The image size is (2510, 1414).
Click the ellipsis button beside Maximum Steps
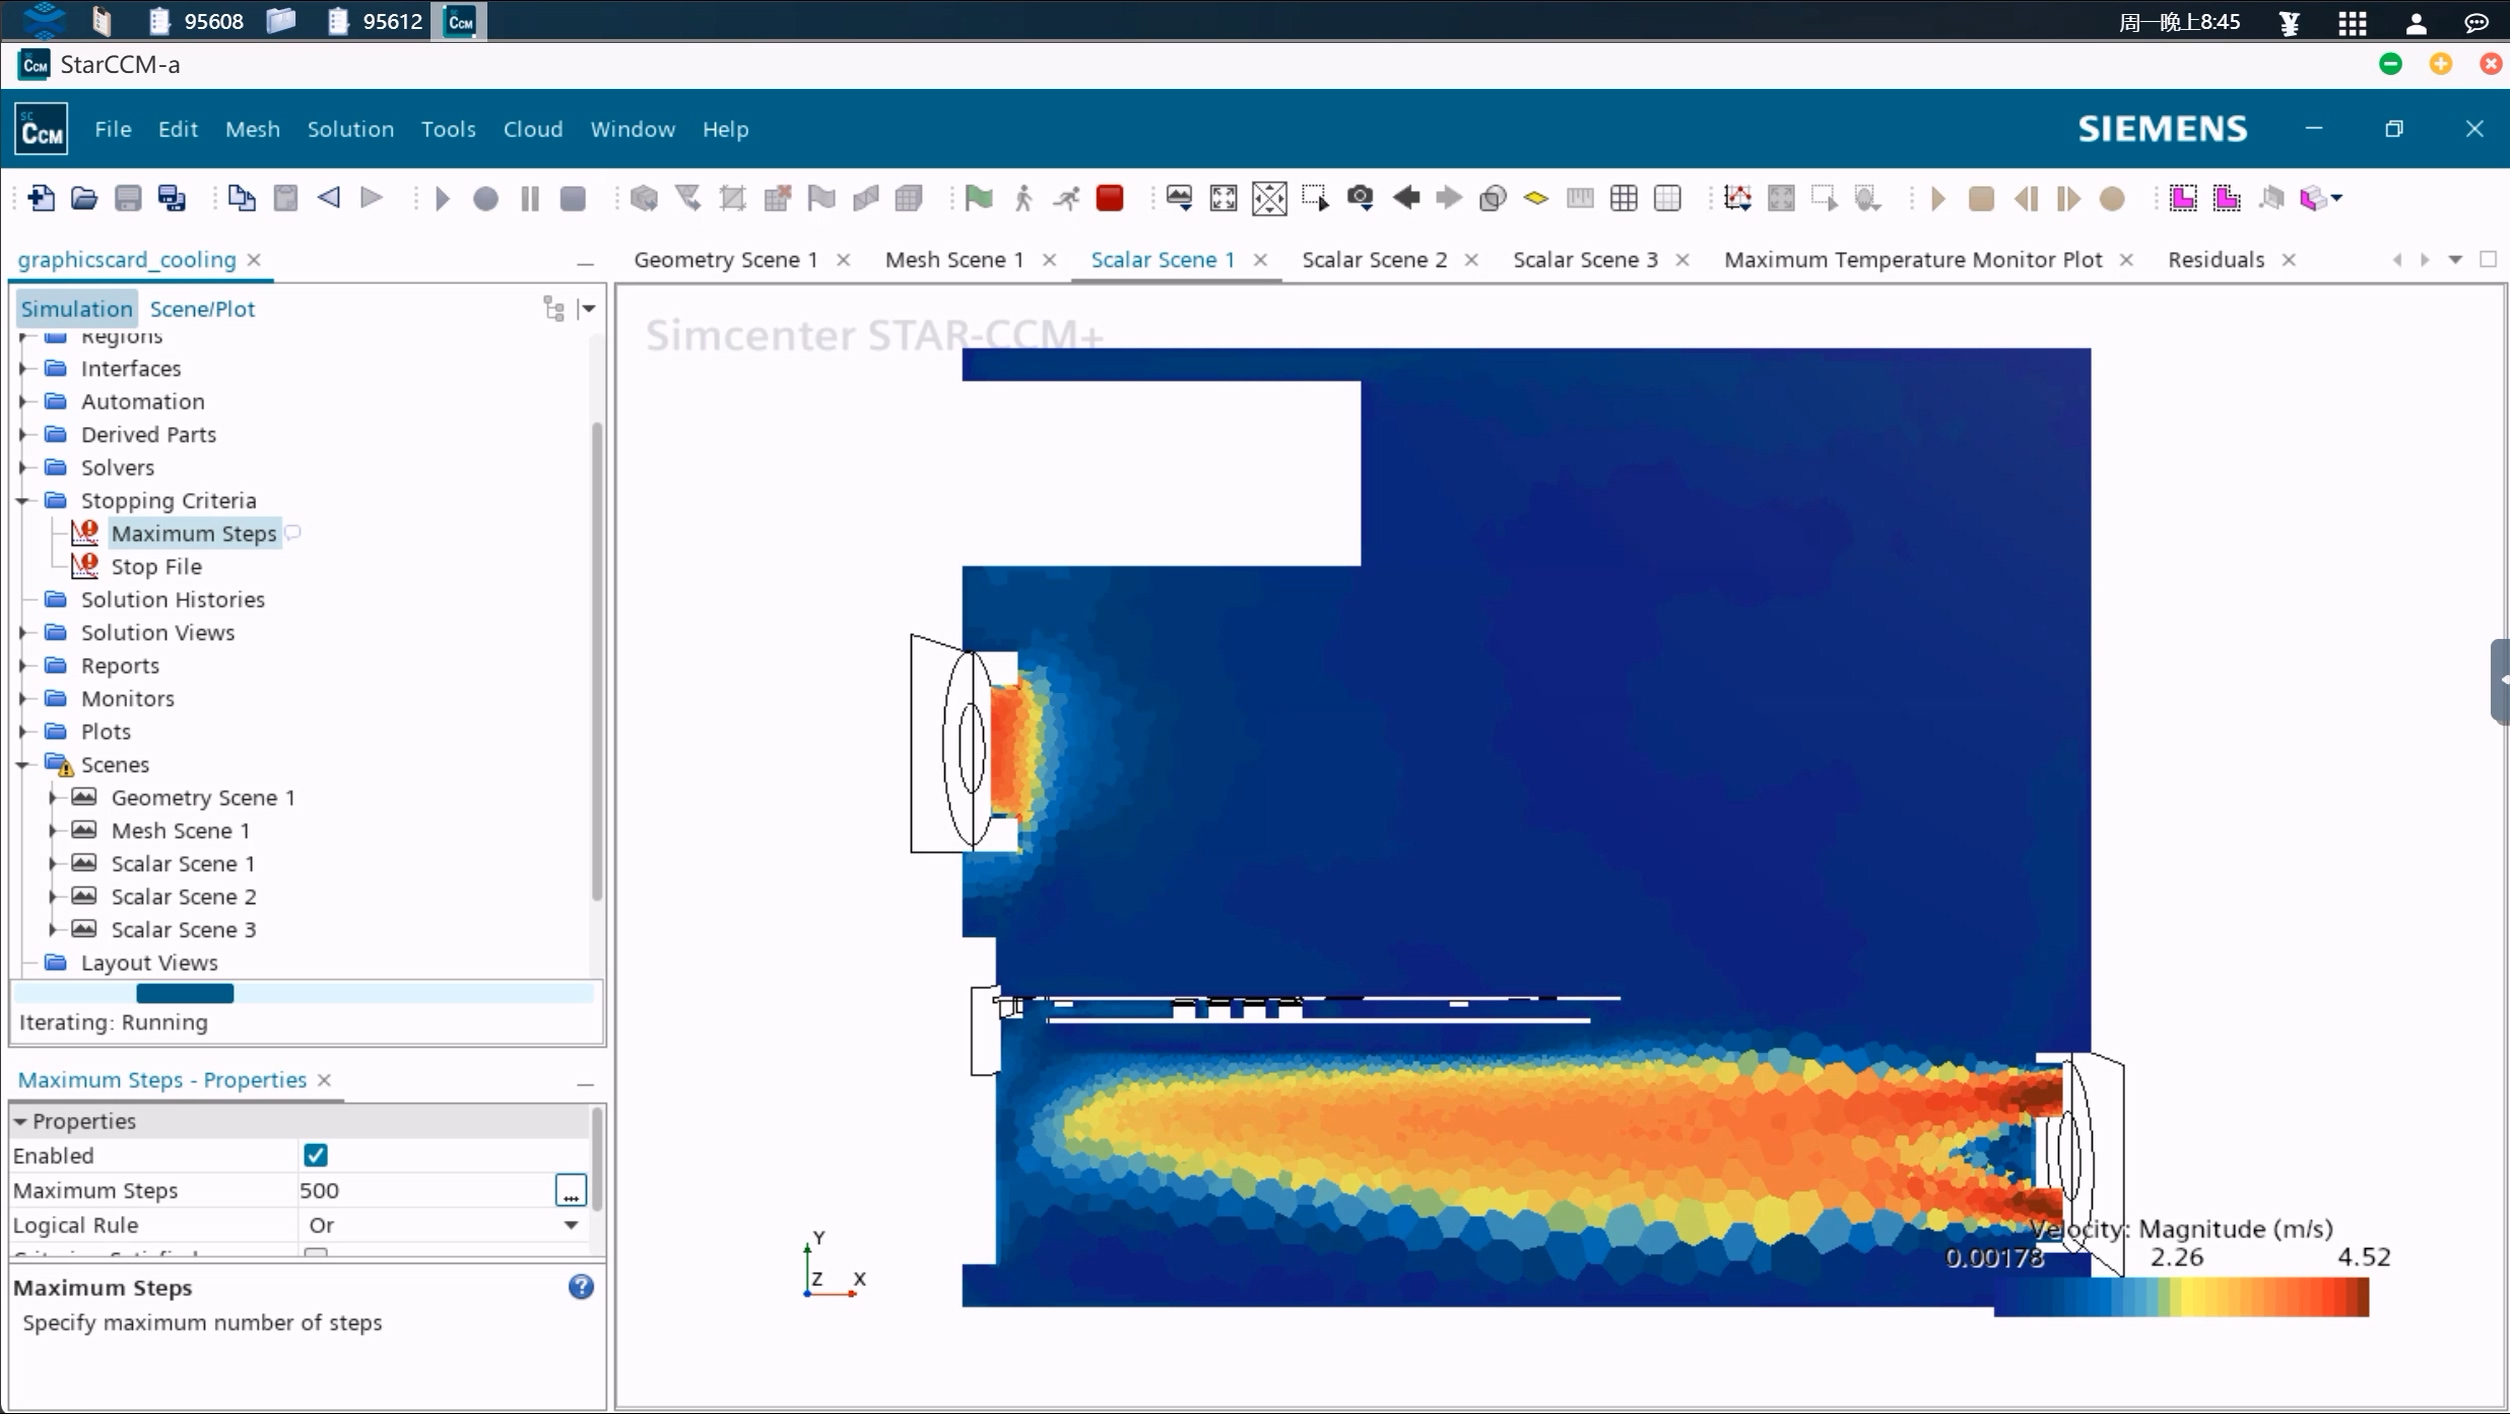tap(571, 1190)
